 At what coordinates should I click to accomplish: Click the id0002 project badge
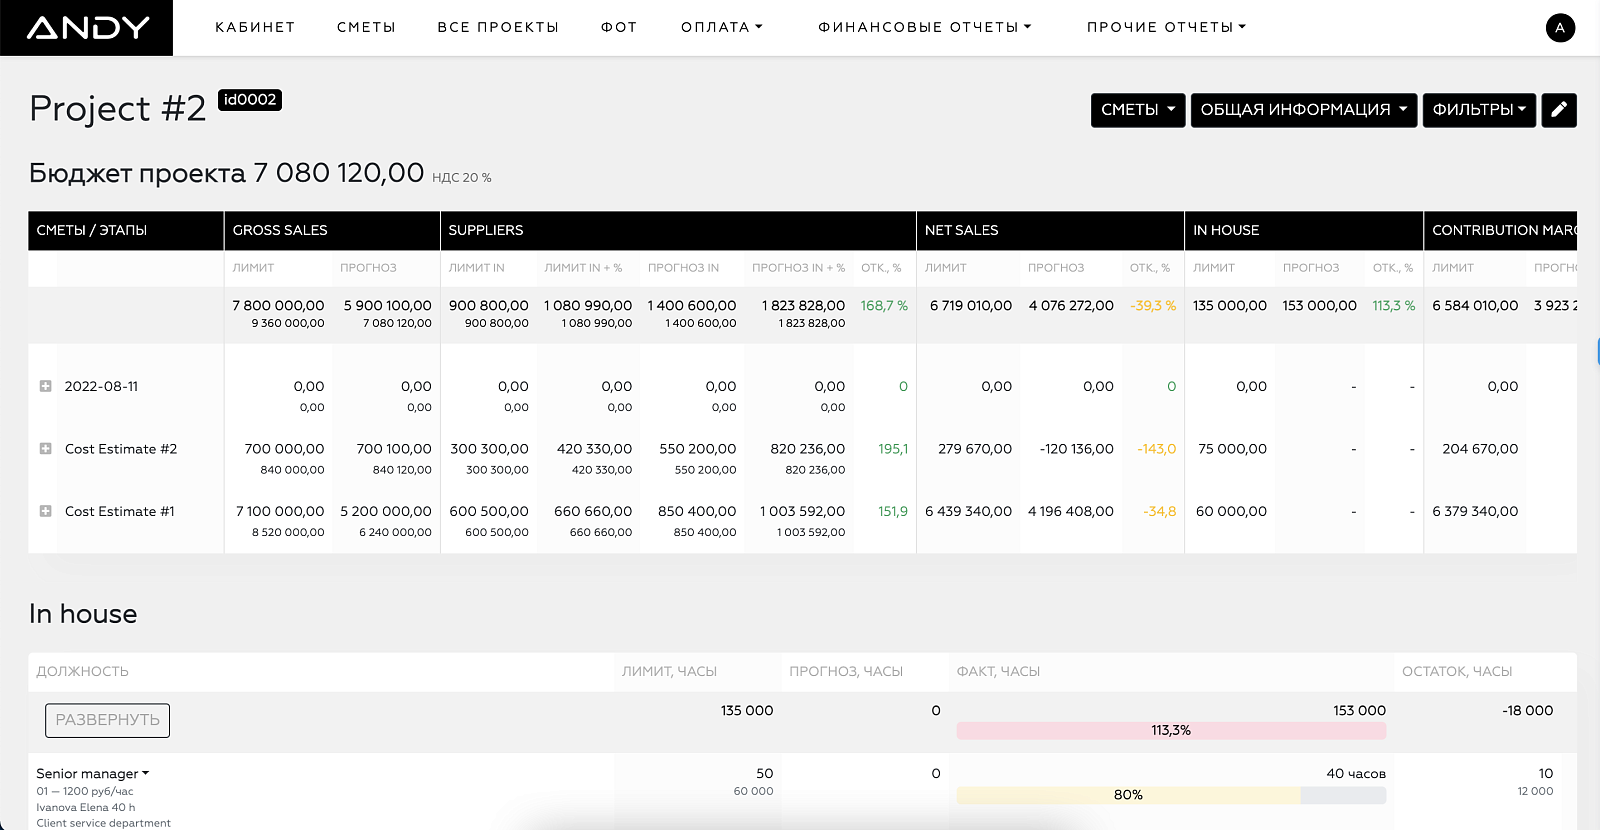[250, 100]
